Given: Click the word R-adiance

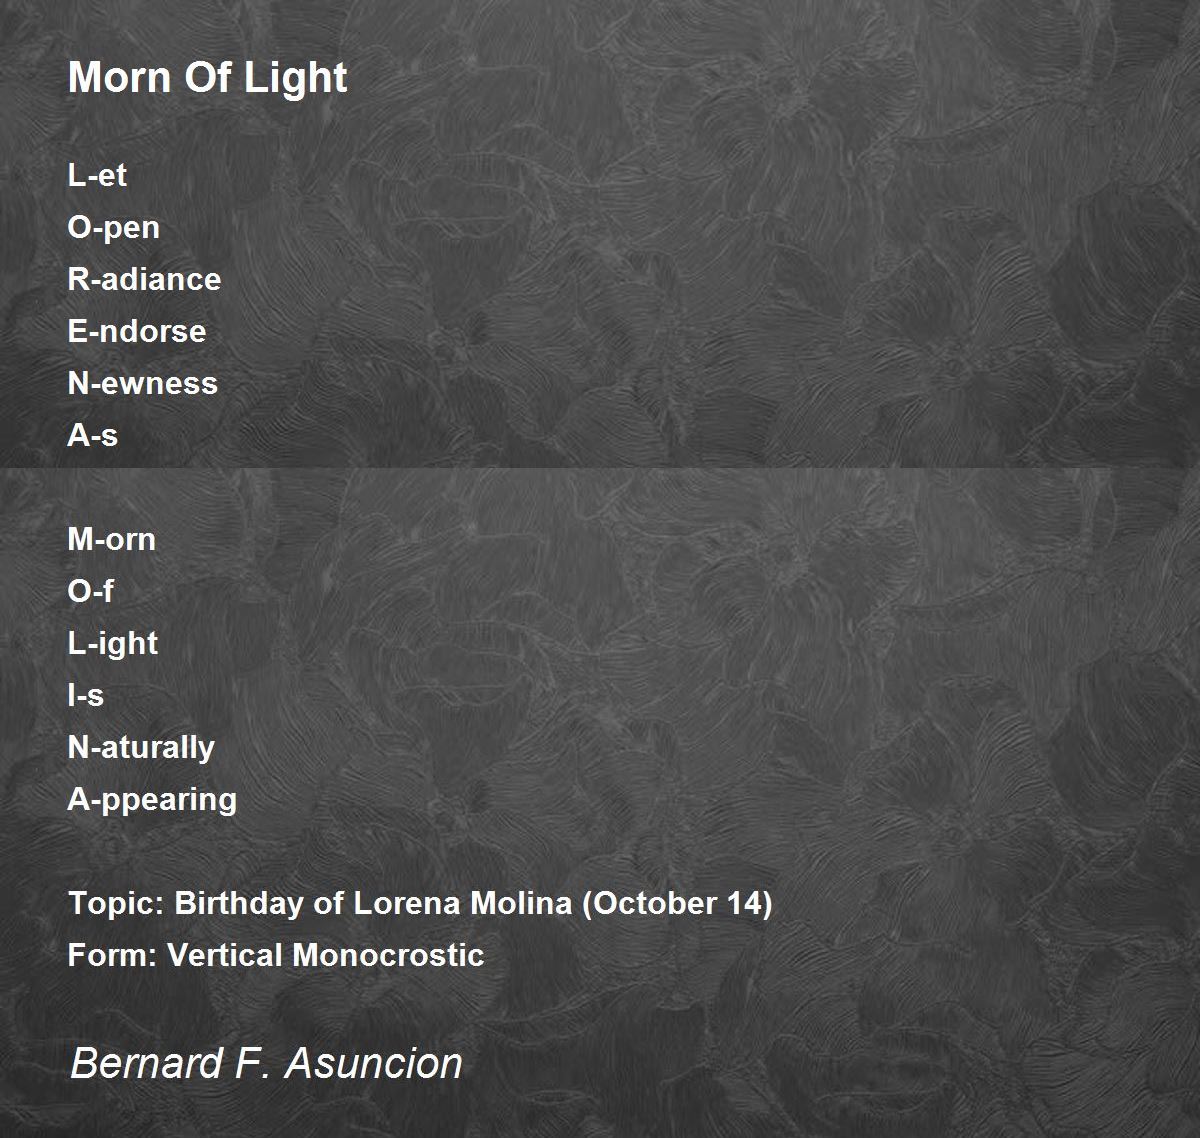Looking at the screenshot, I should [144, 279].
